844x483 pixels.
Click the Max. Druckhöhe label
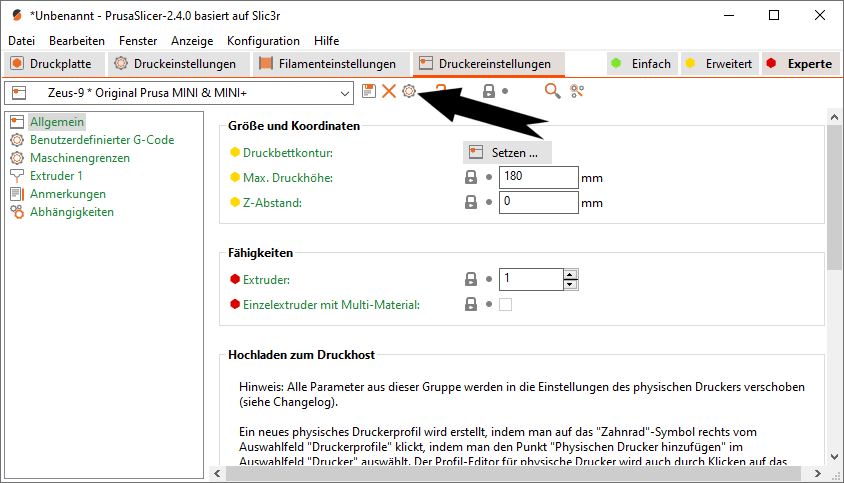point(288,178)
